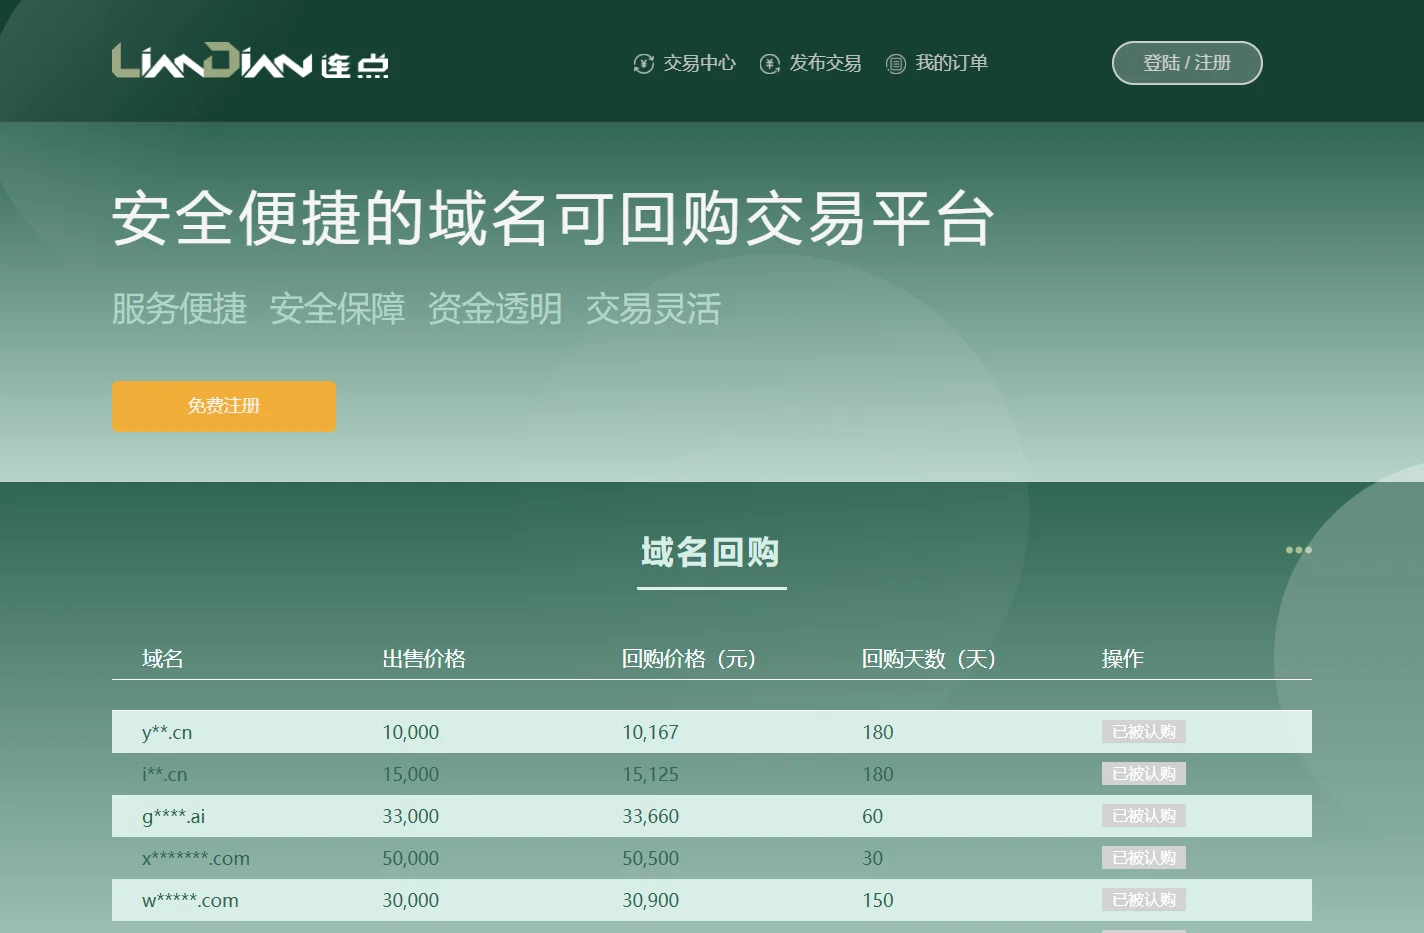Click 已被认购 button for g****.ai

1144,816
